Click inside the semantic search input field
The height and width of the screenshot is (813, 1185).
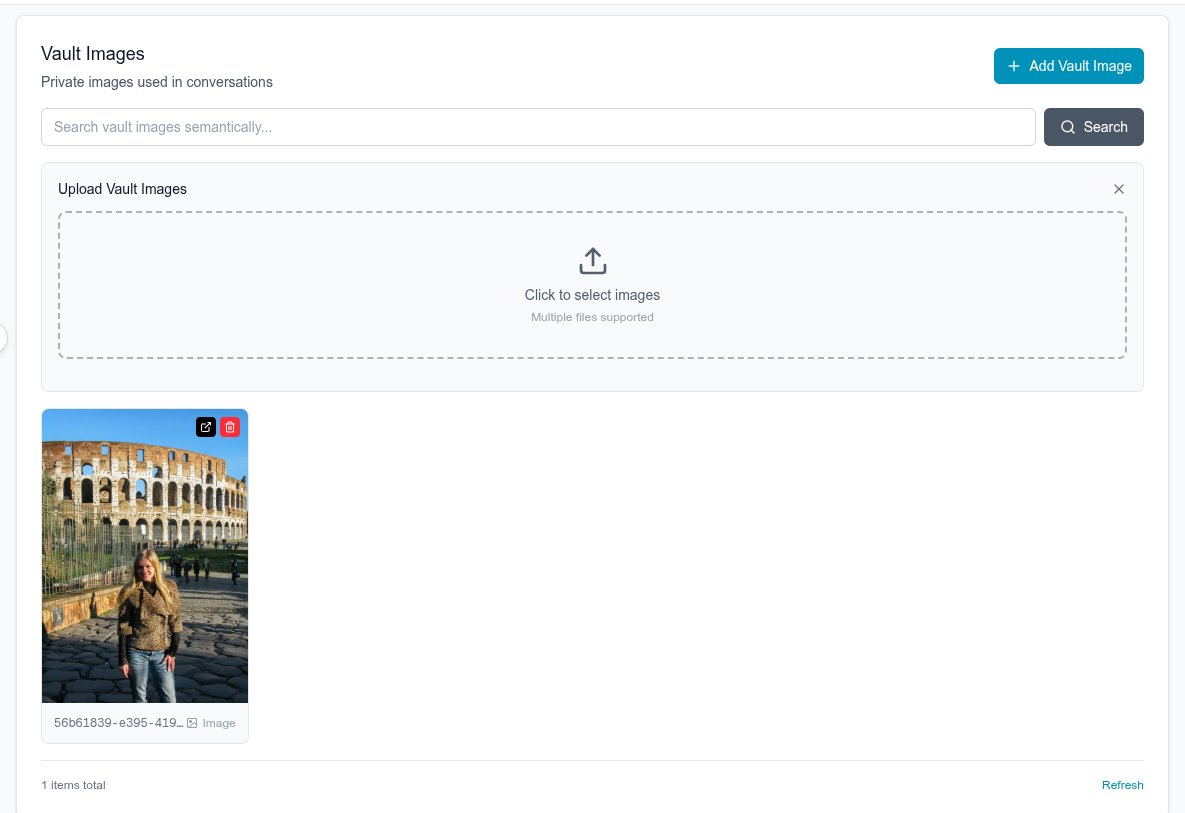coord(400,127)
